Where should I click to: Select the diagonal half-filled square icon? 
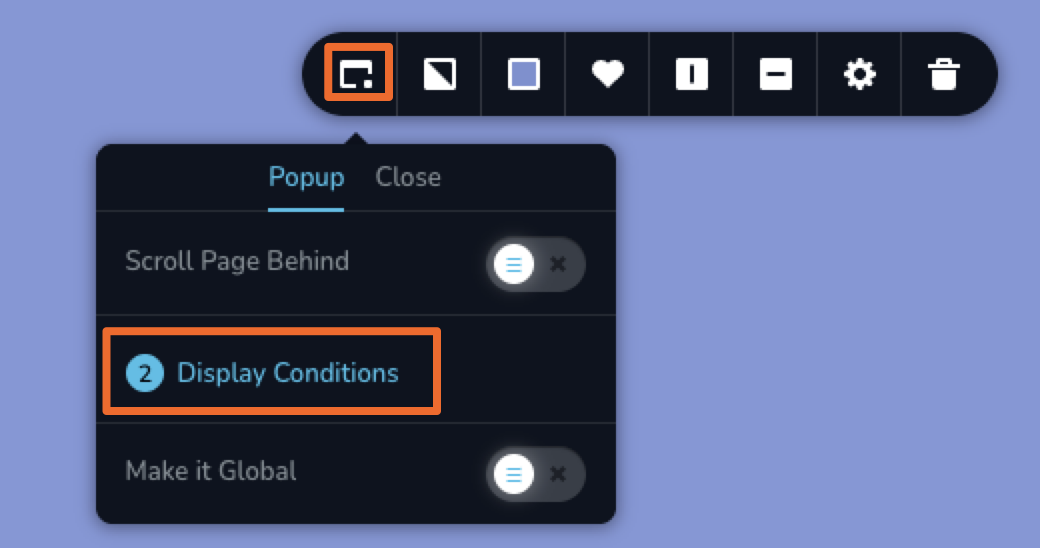(440, 74)
